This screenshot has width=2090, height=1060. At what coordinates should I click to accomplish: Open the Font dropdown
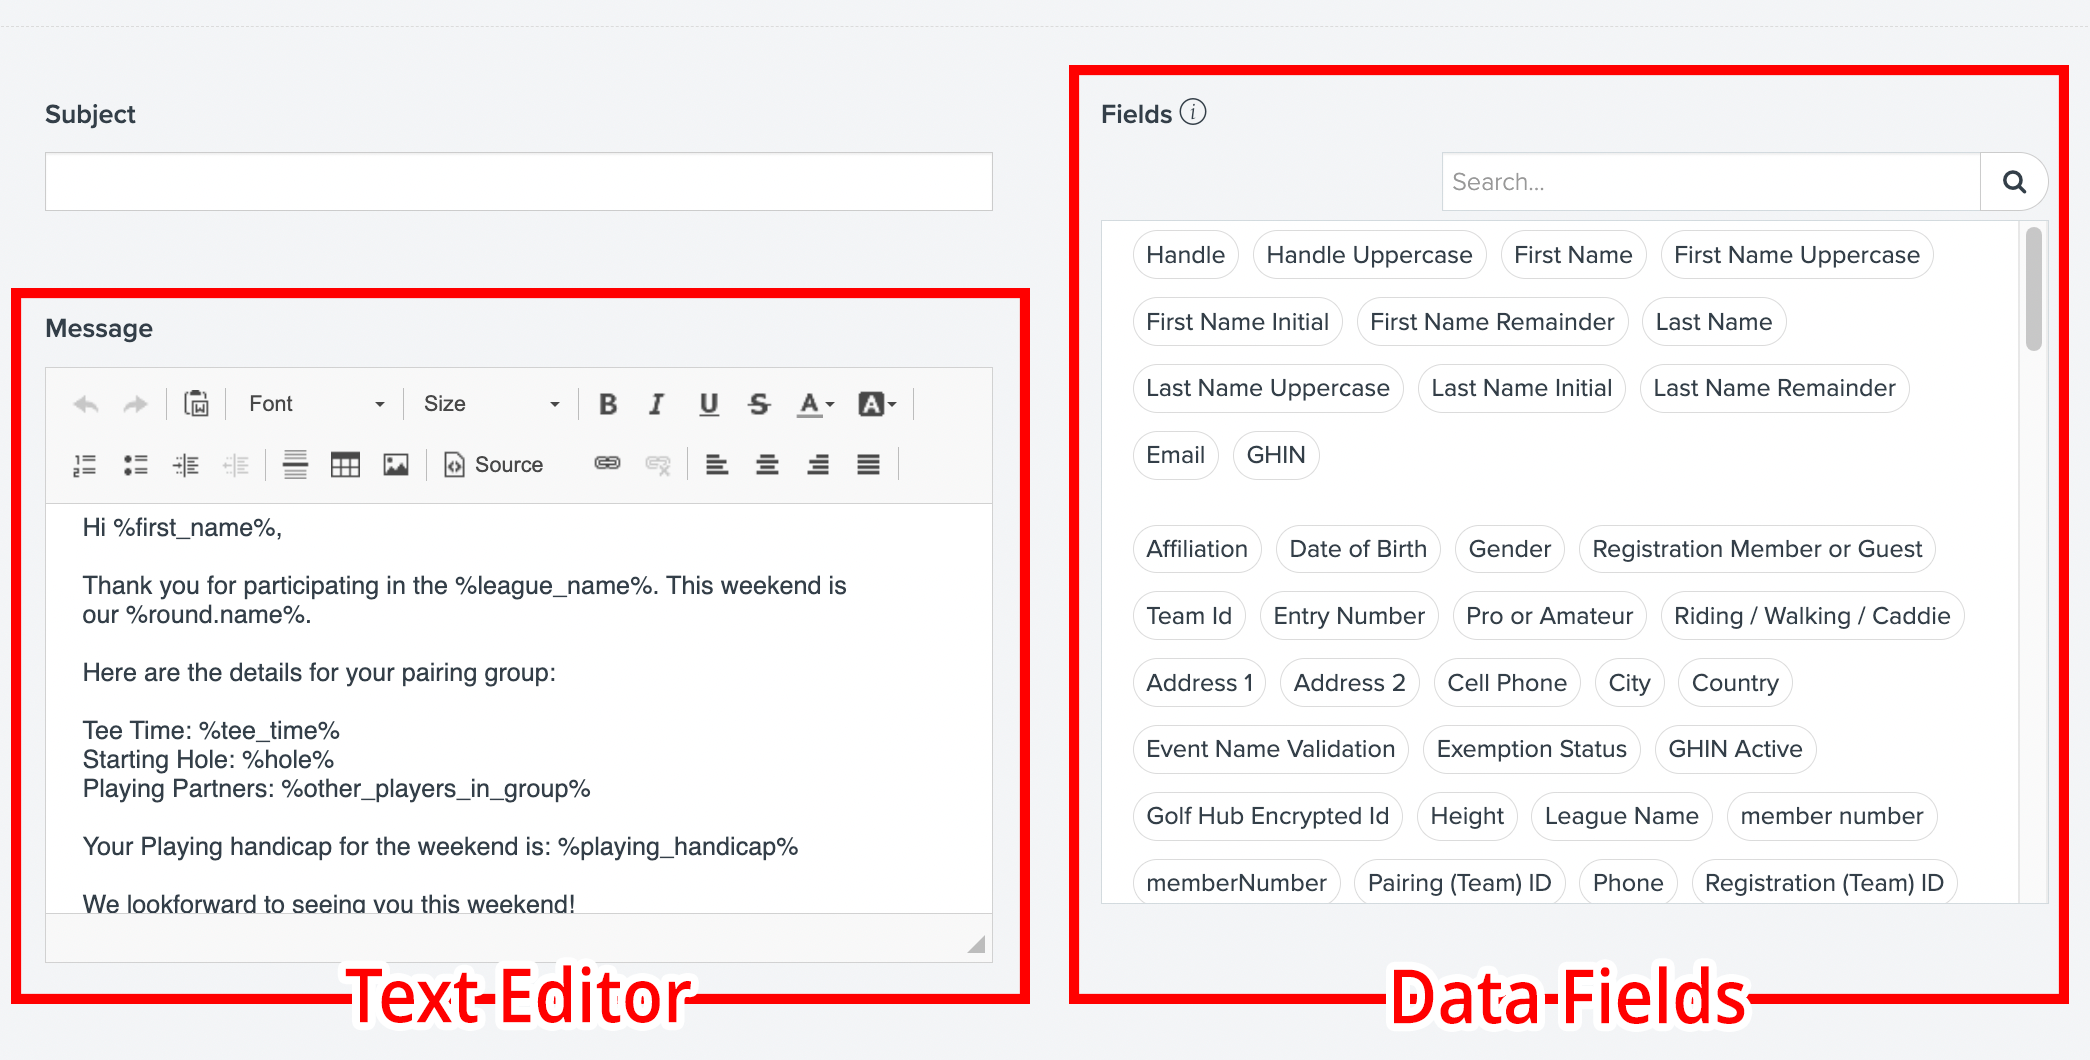tap(316, 404)
